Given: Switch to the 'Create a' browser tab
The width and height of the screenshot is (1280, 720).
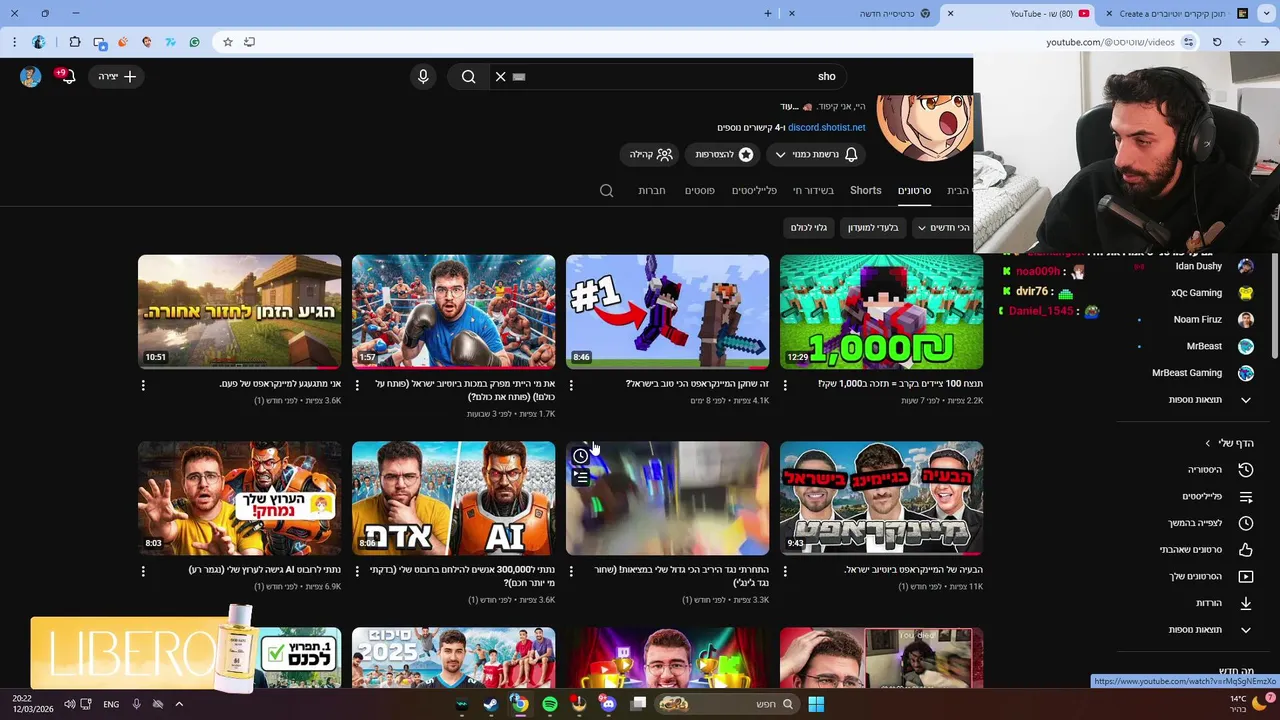Looking at the screenshot, I should [1176, 14].
